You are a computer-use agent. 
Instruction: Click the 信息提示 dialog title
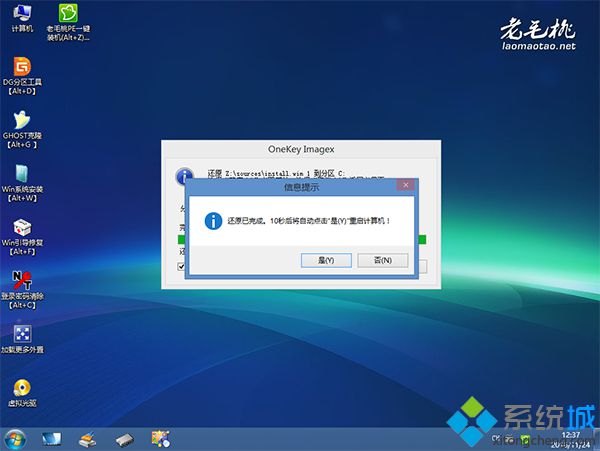[301, 187]
